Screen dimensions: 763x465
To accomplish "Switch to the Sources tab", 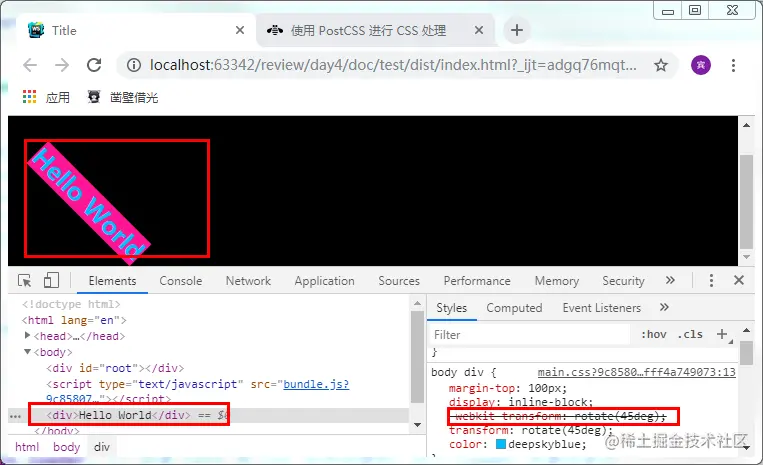I will pos(399,281).
